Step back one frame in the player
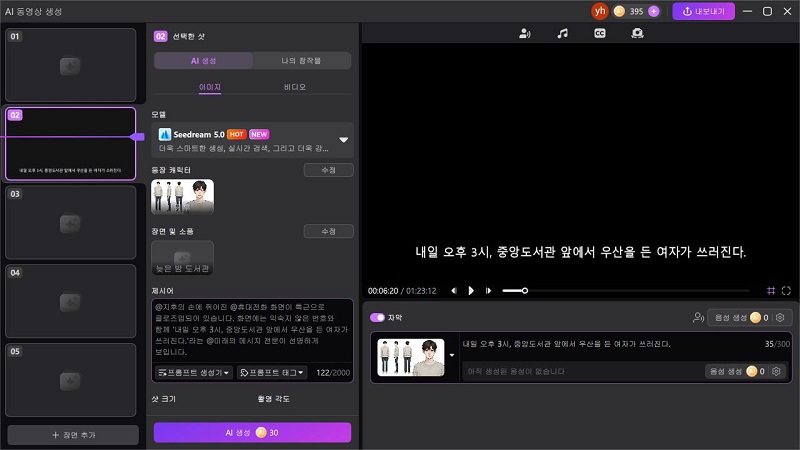 [x=454, y=291]
